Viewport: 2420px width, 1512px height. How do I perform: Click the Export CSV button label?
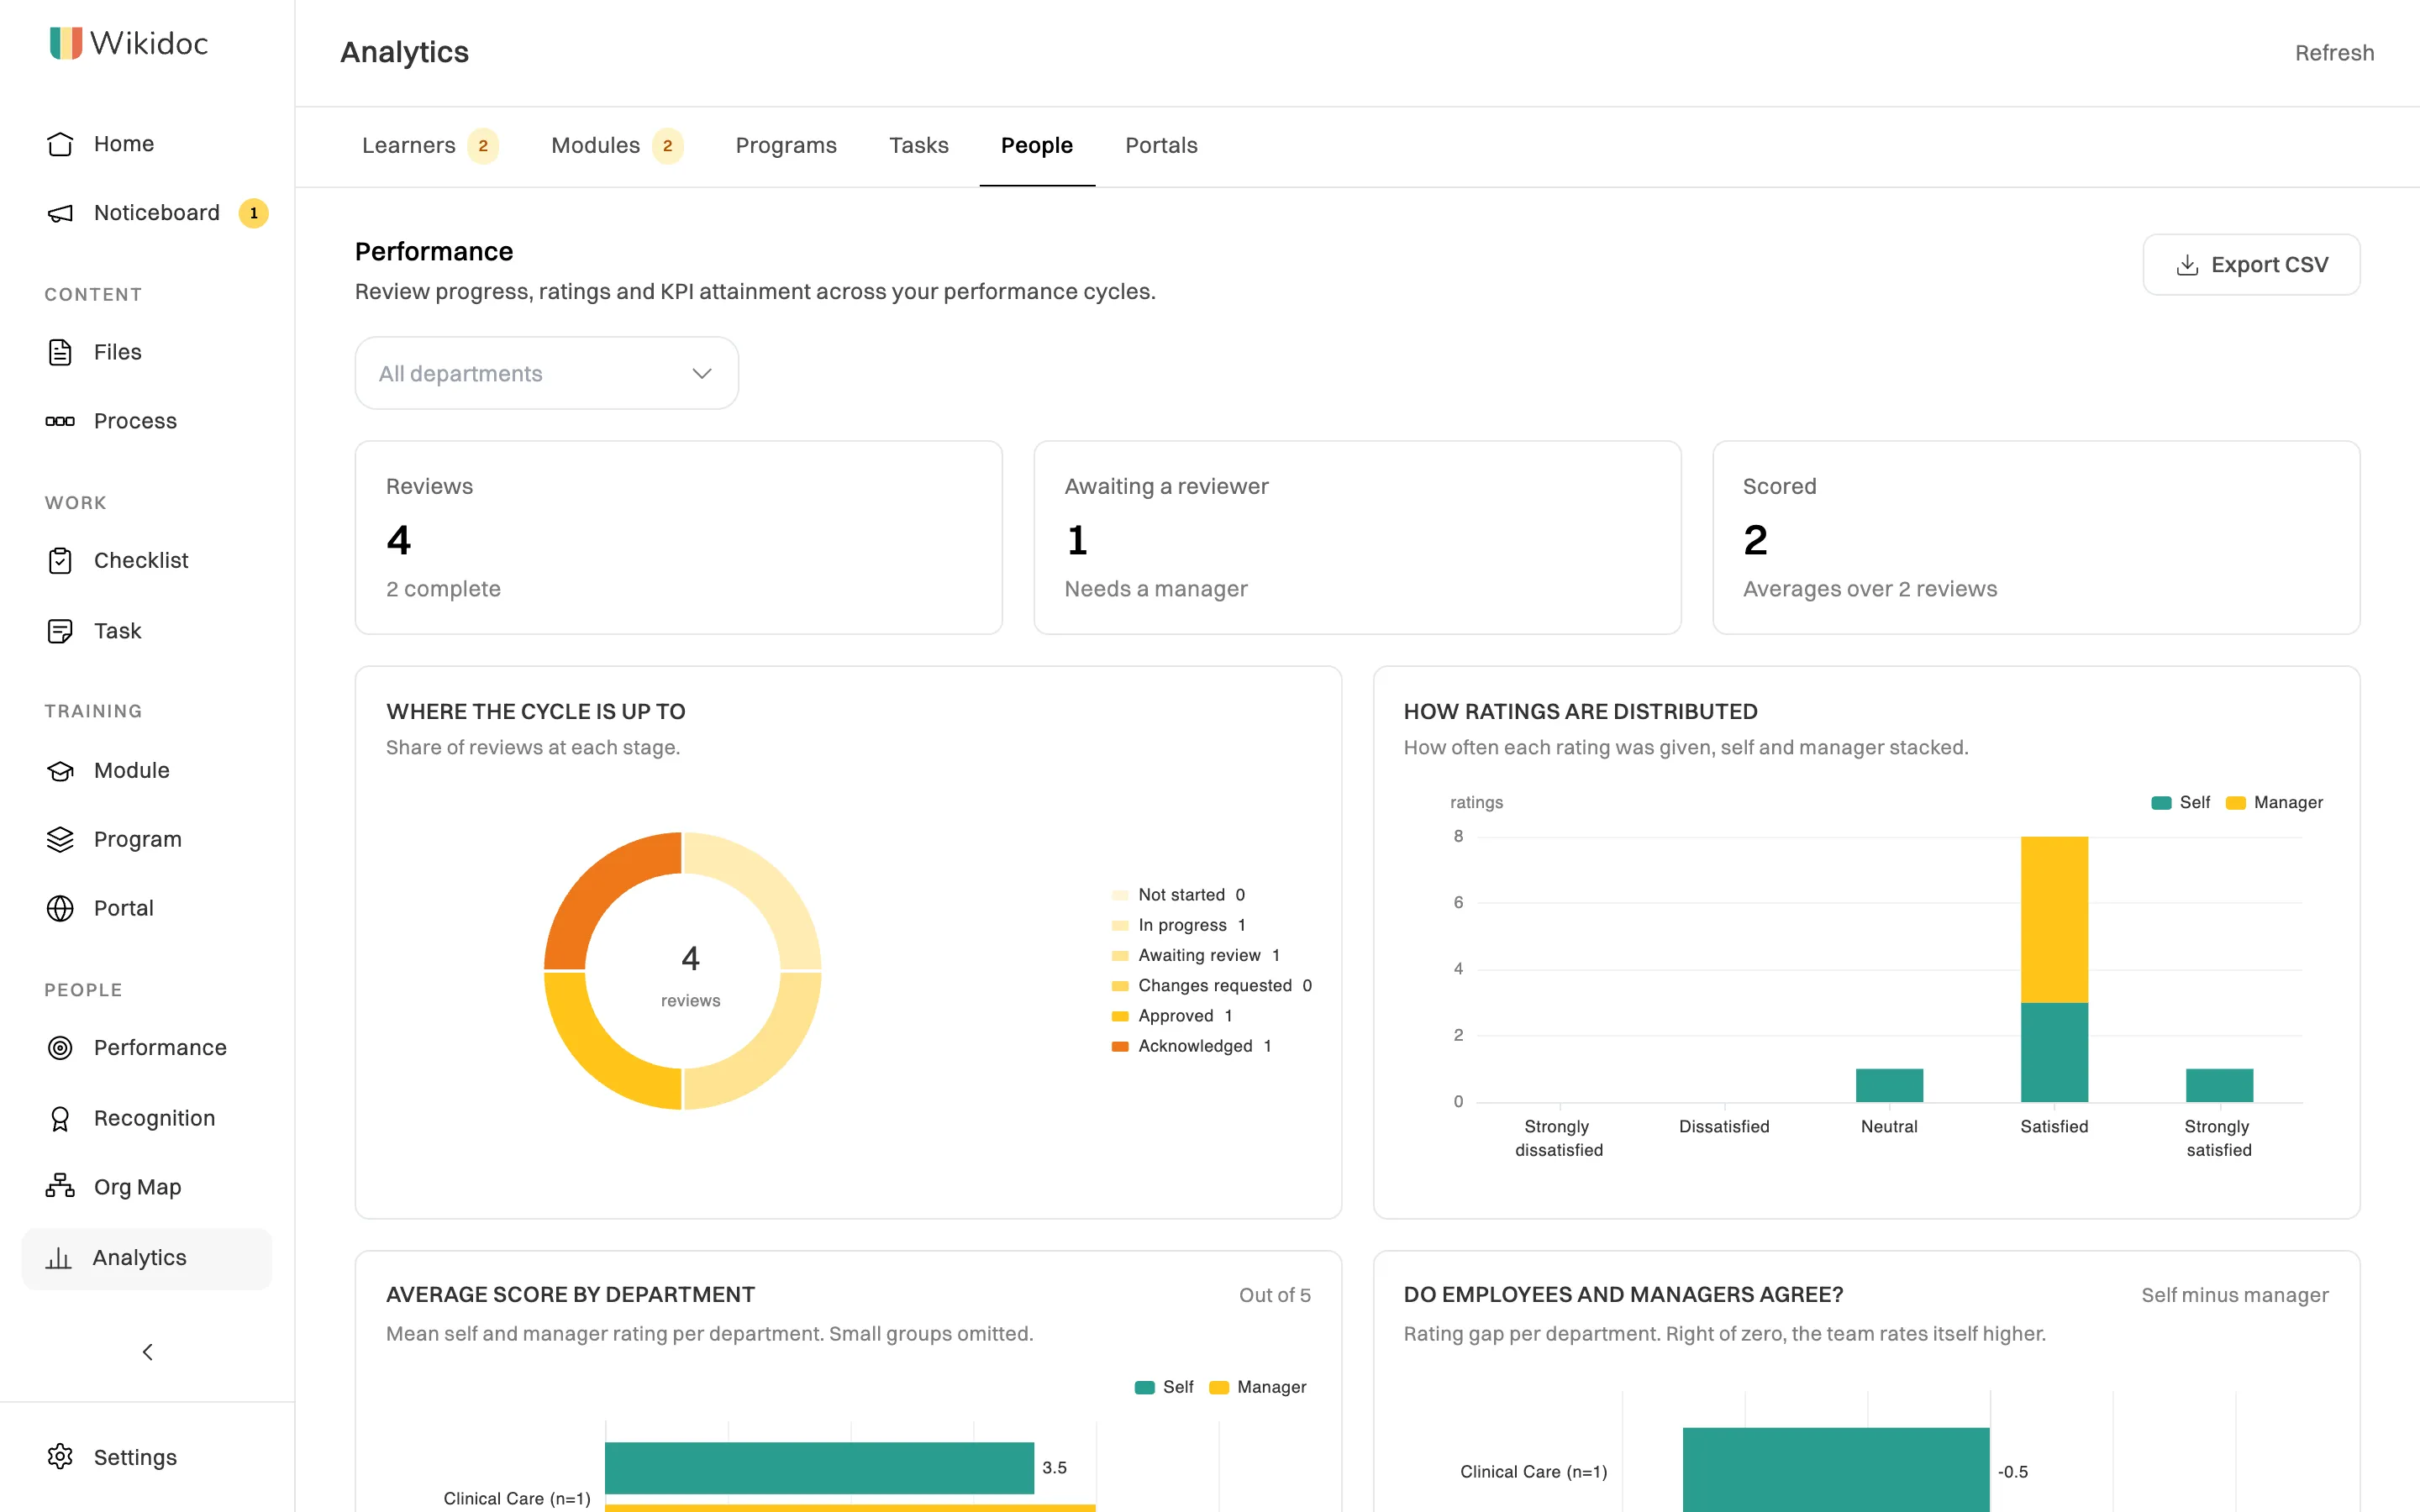click(x=2269, y=265)
